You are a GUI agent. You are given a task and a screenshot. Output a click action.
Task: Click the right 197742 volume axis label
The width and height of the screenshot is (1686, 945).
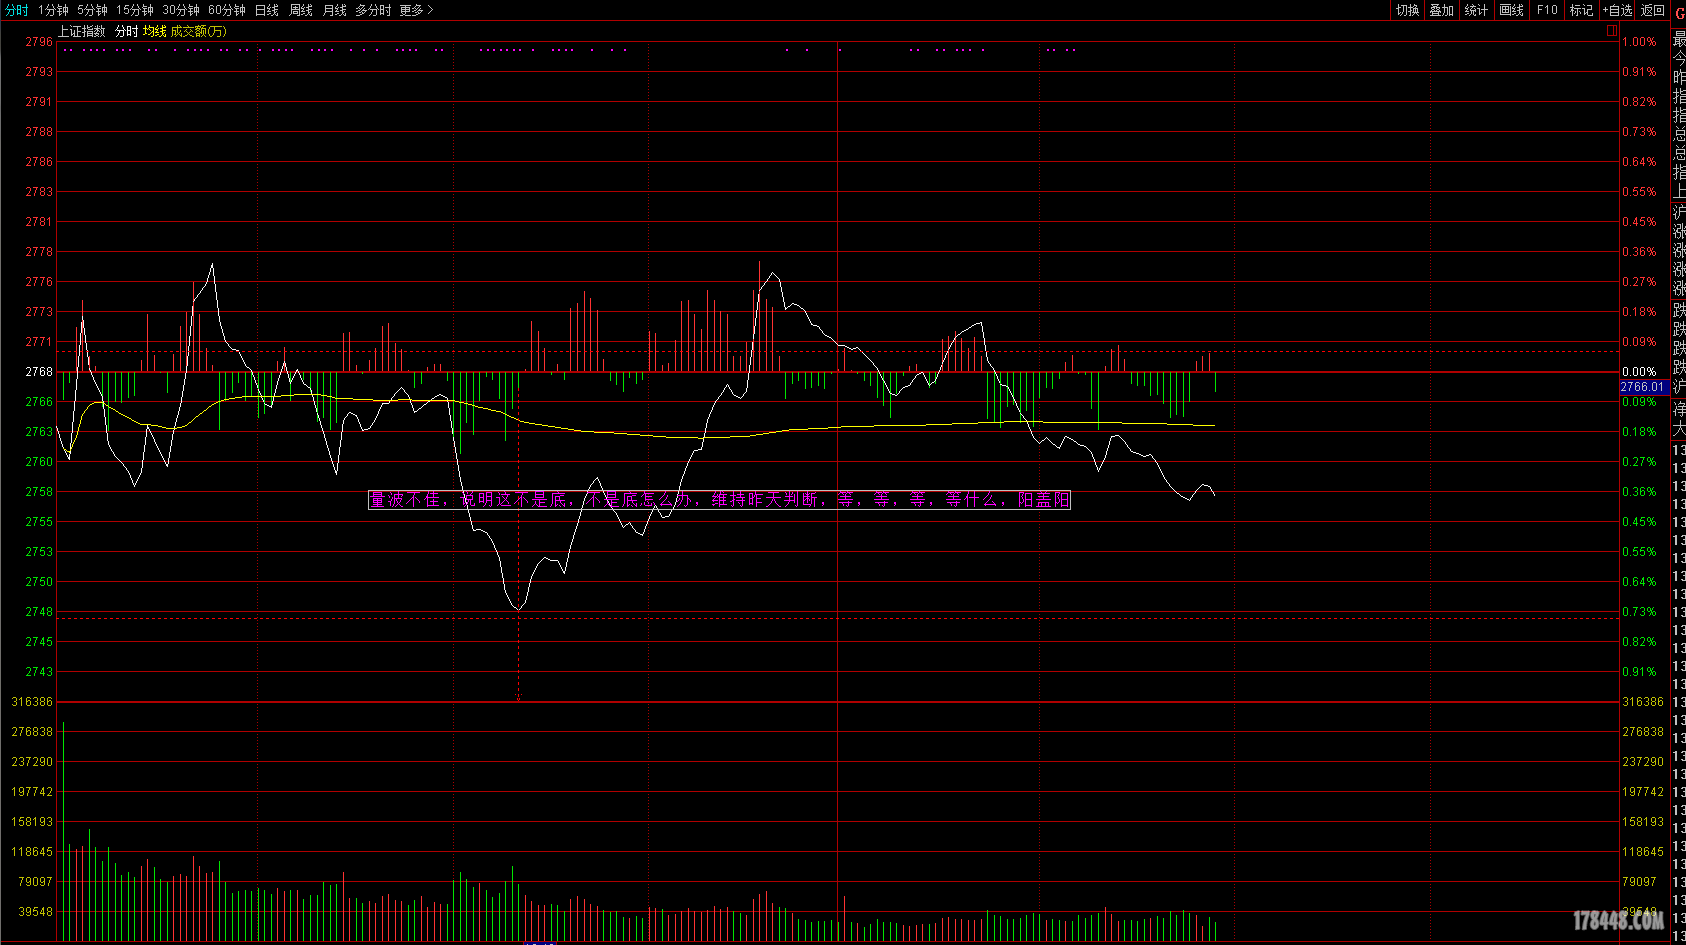coord(1643,792)
